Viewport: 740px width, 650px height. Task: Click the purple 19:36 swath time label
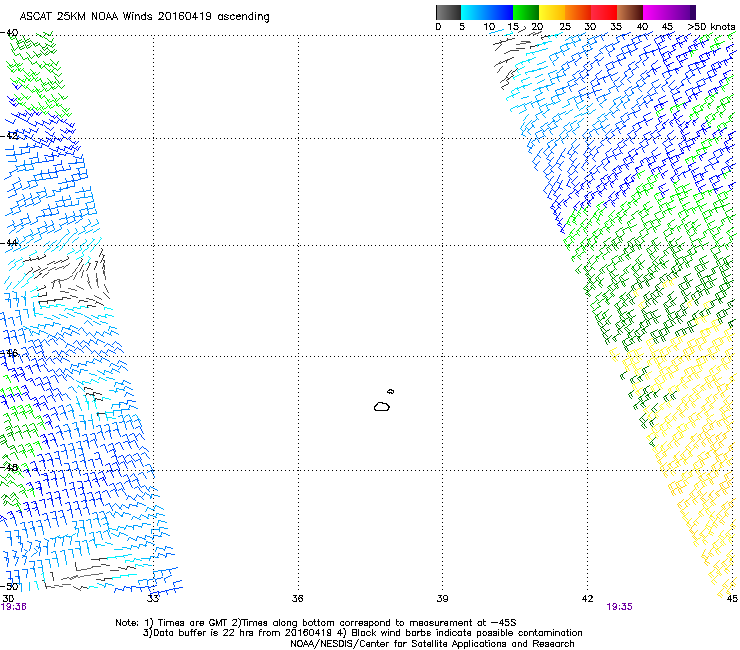[x=14, y=607]
